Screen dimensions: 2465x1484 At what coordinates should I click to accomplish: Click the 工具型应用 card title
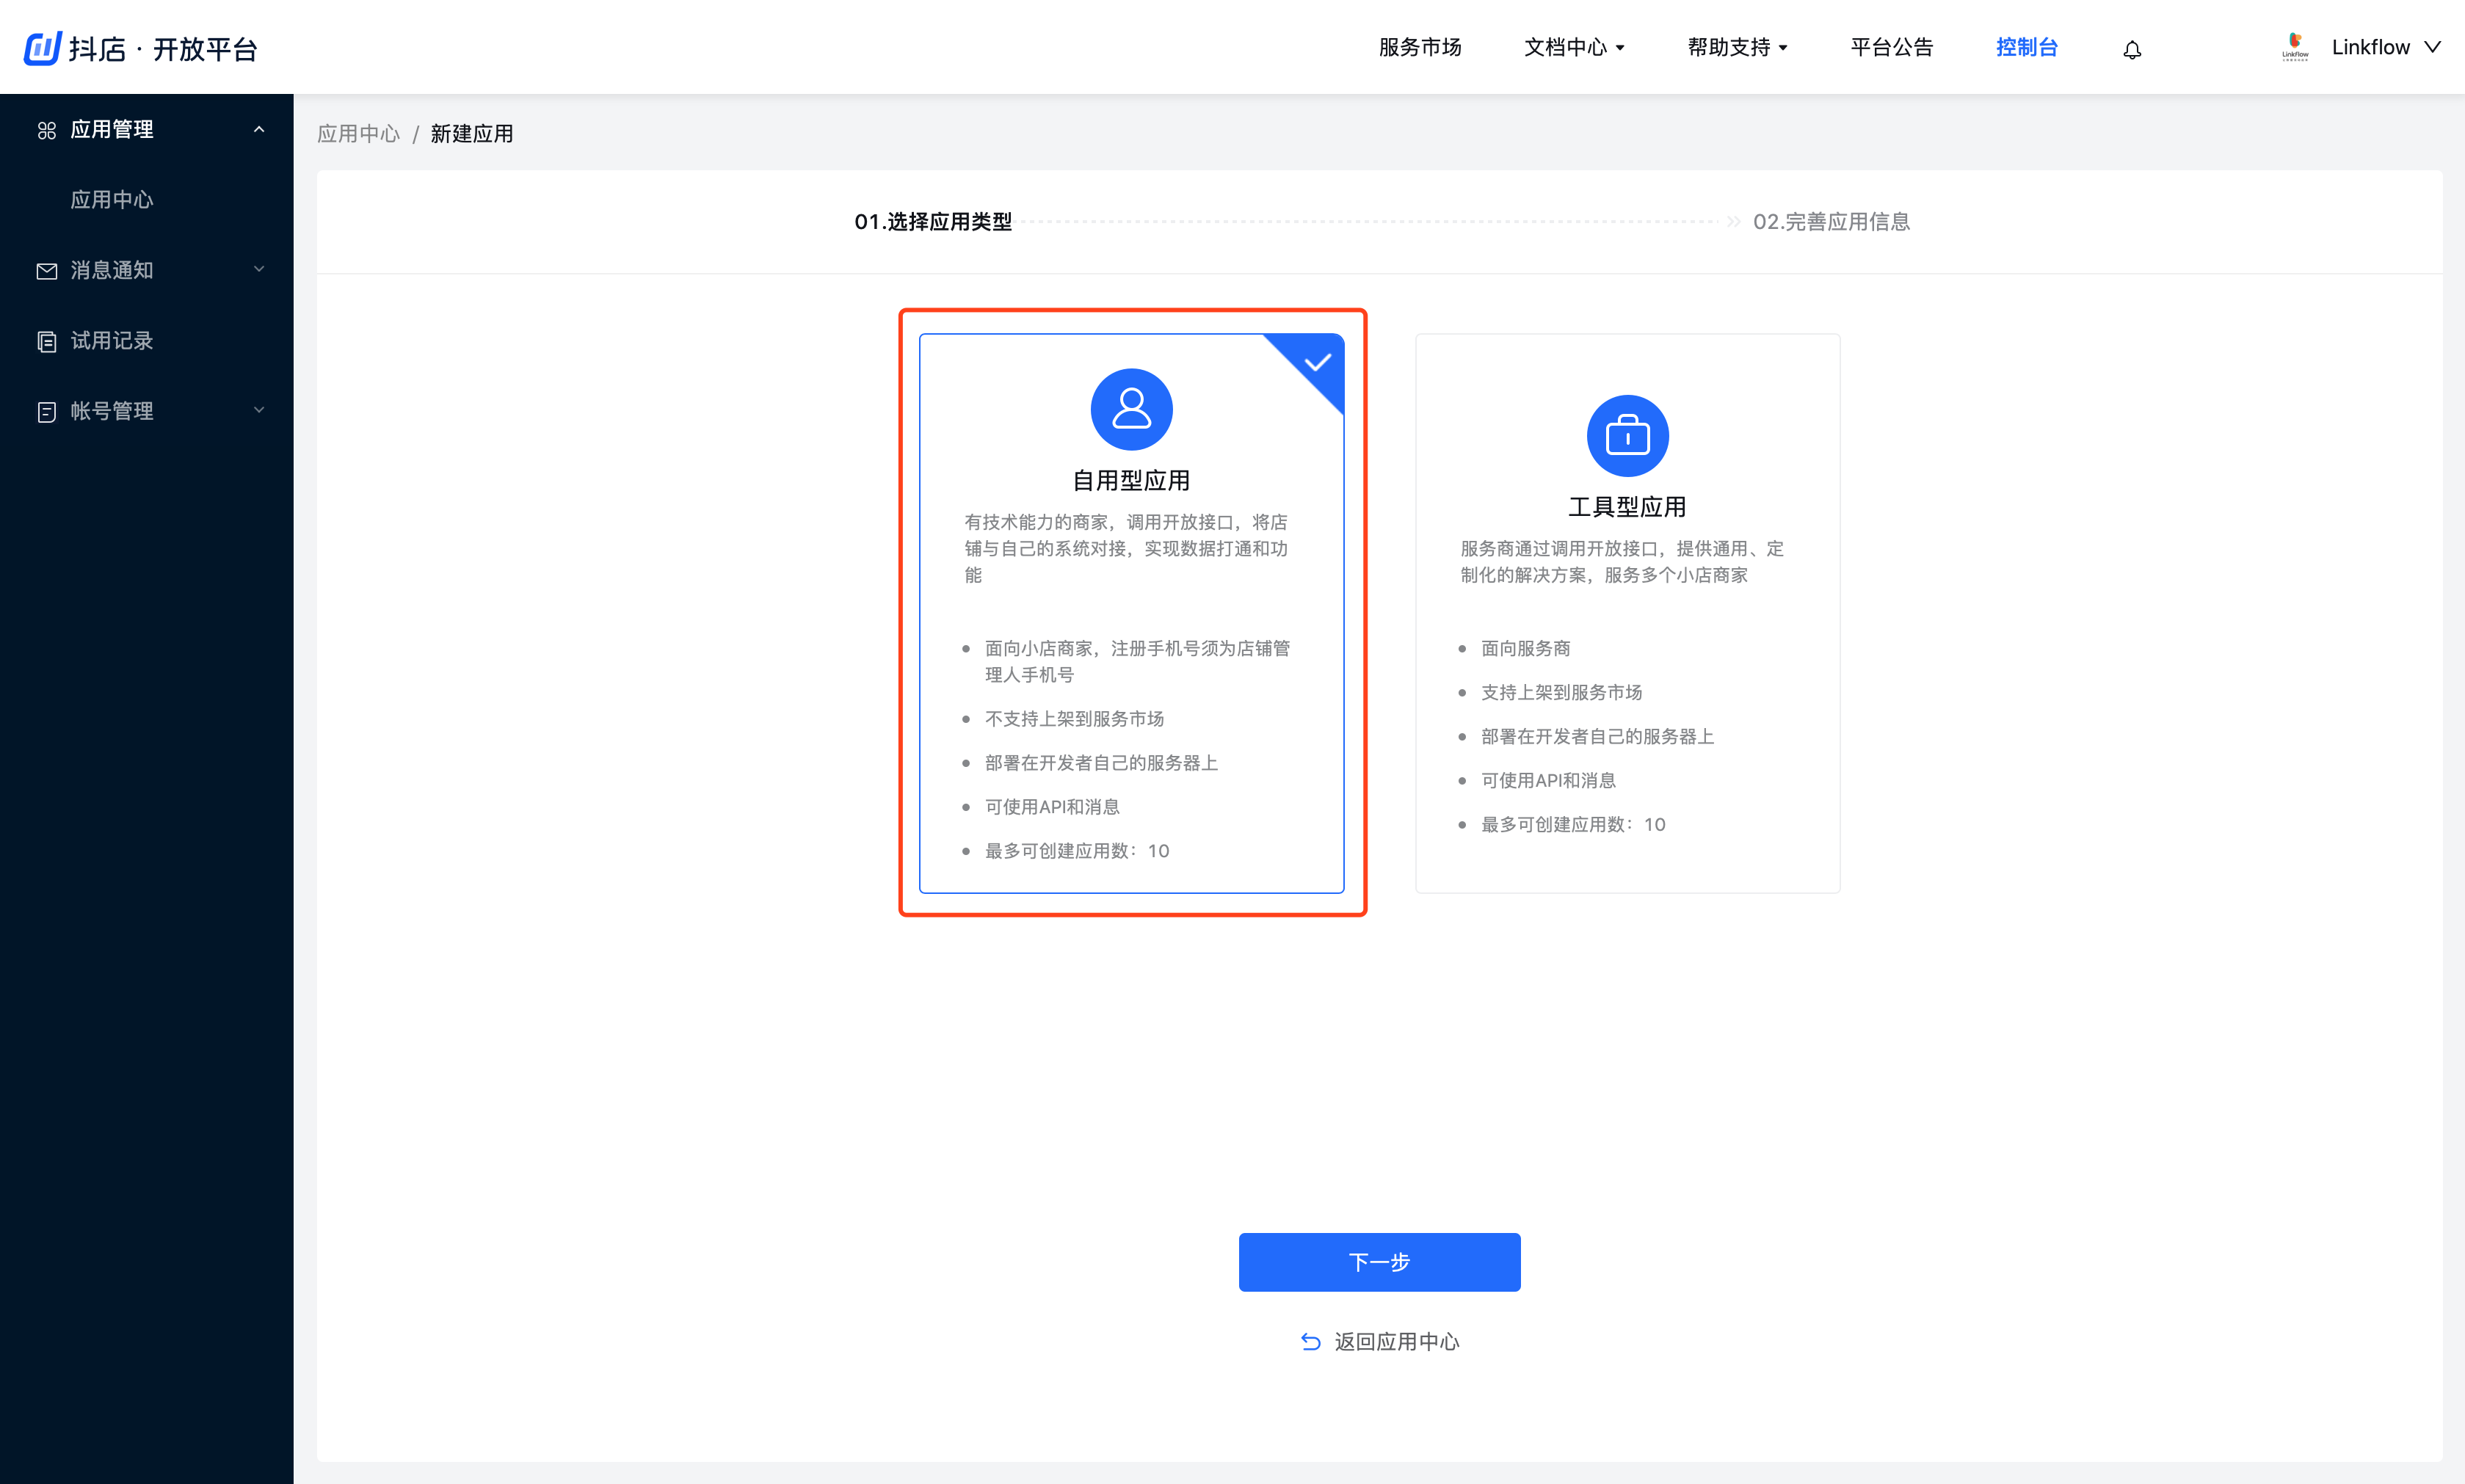pyautogui.click(x=1627, y=507)
